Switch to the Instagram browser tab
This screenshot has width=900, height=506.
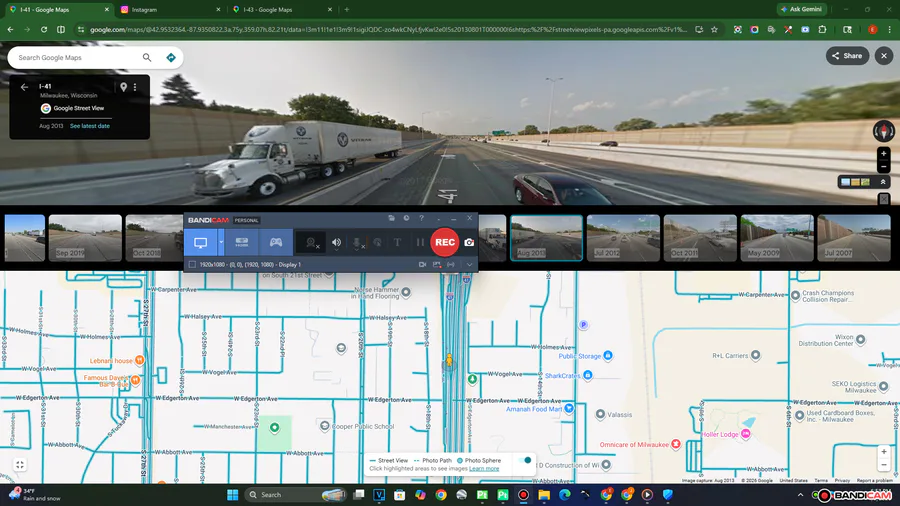[170, 10]
